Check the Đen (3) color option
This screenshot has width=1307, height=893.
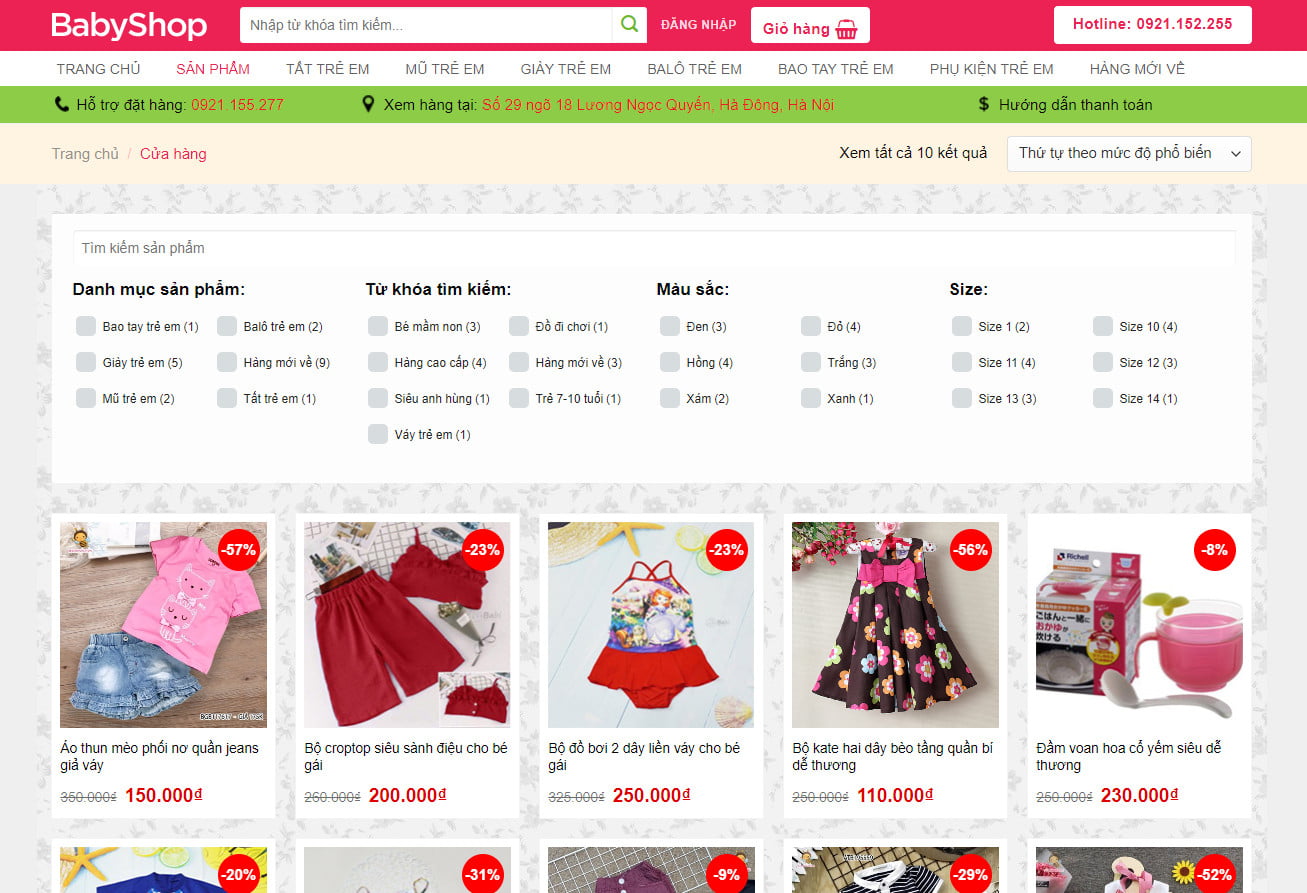[670, 326]
